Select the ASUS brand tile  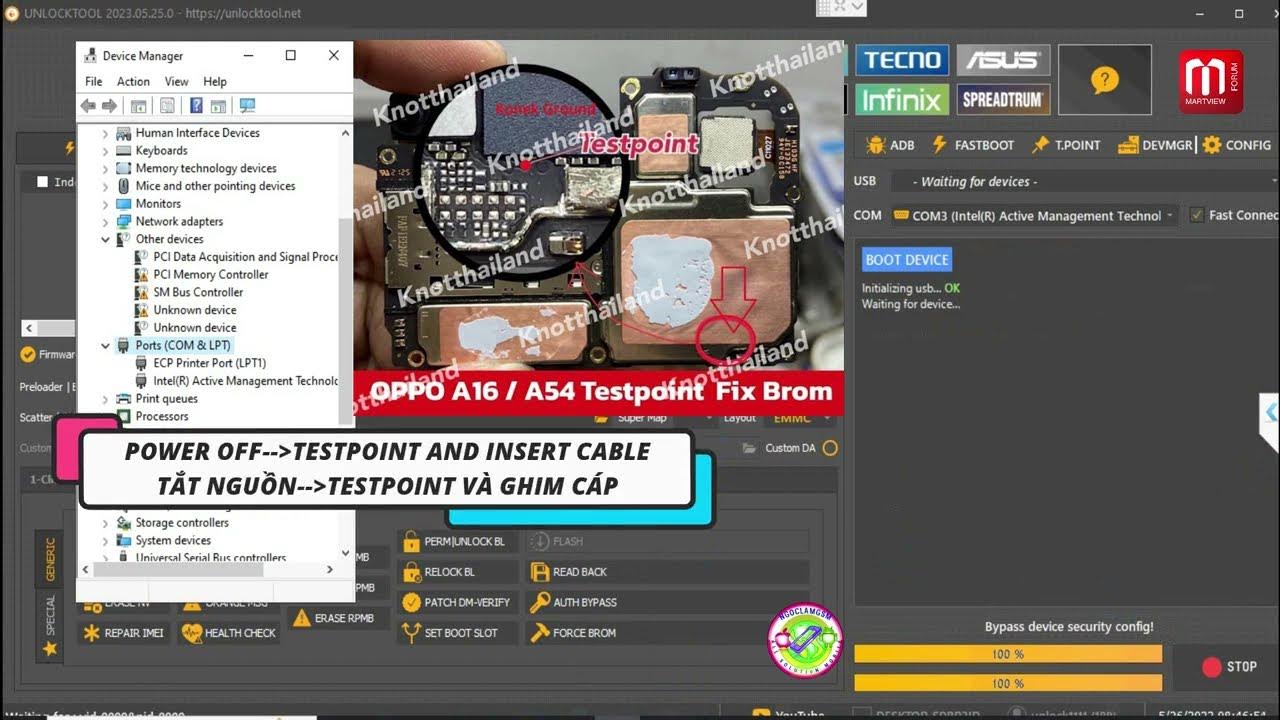pos(1003,60)
